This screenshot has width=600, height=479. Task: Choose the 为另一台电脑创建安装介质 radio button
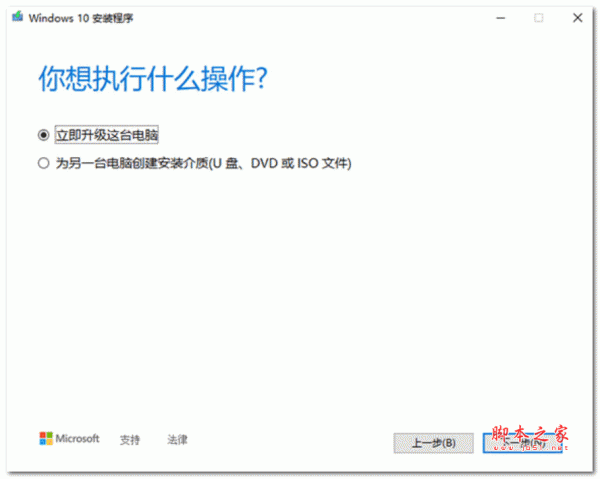coord(44,163)
